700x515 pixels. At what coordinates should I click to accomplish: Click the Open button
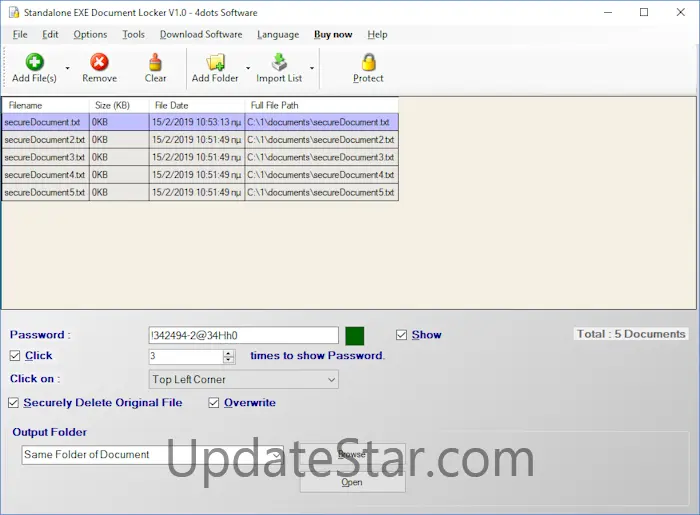tap(352, 482)
